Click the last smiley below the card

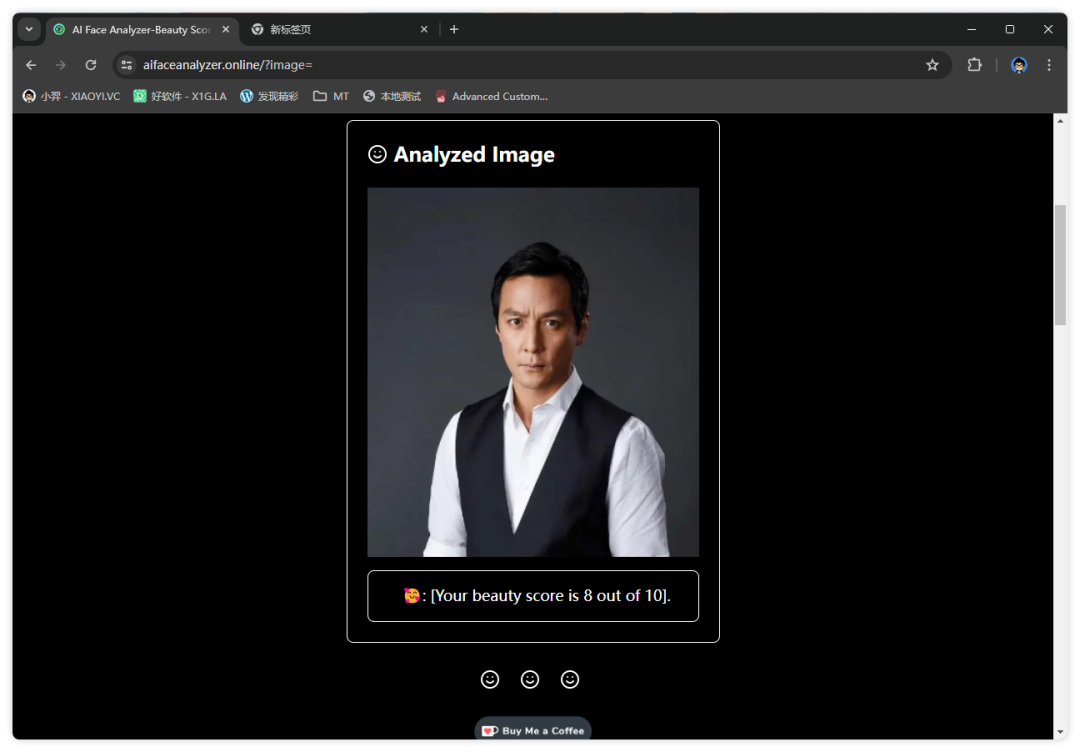(570, 680)
